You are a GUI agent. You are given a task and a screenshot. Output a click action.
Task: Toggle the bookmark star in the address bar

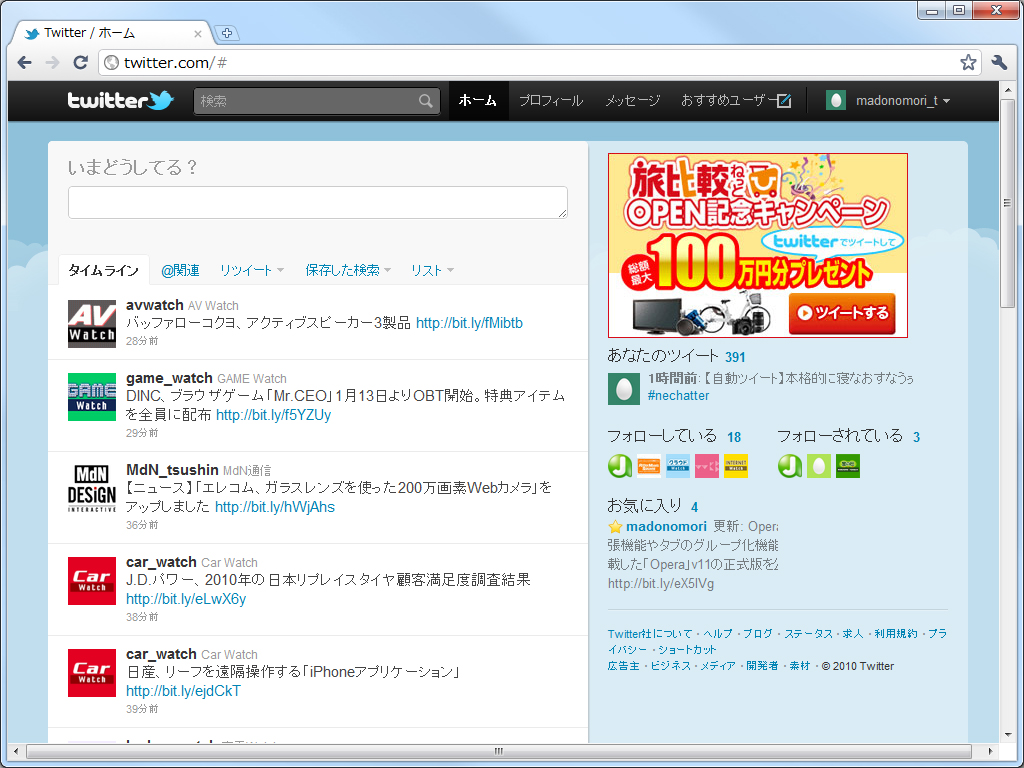(967, 61)
